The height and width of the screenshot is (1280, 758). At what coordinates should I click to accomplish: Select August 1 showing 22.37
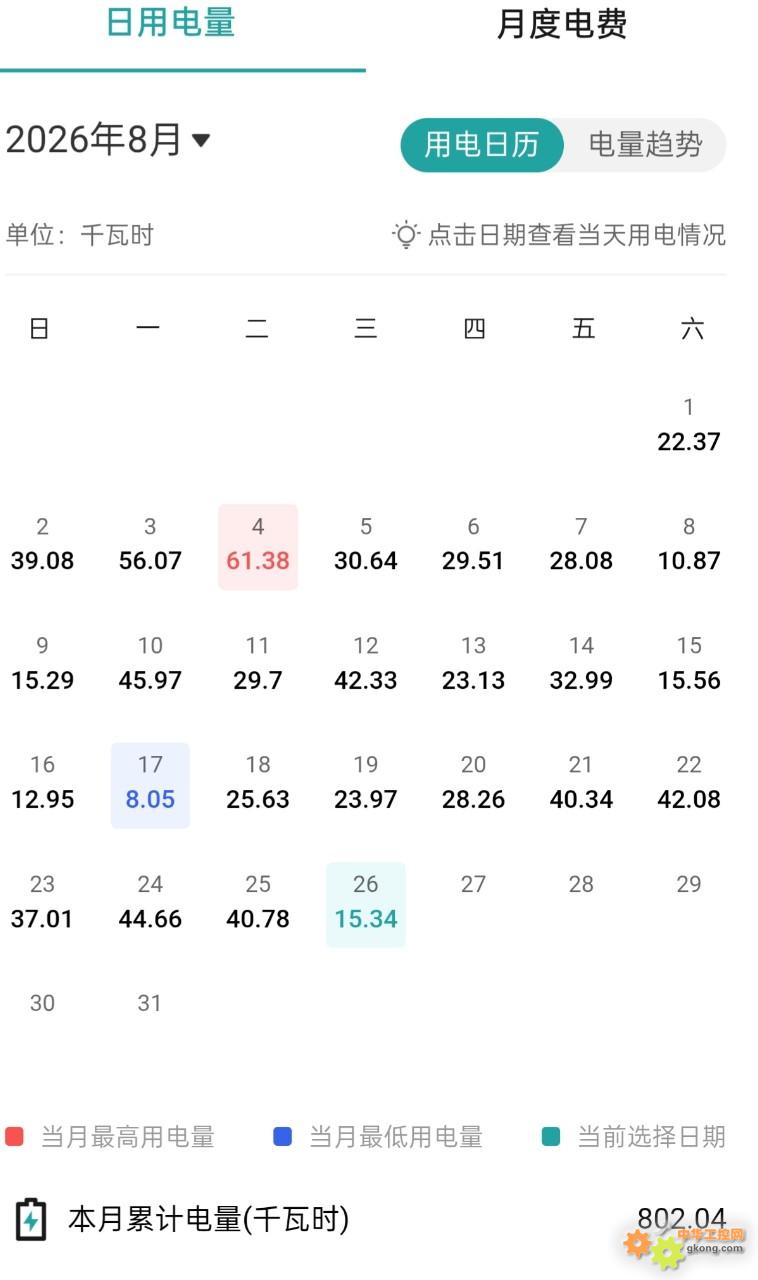tap(689, 425)
